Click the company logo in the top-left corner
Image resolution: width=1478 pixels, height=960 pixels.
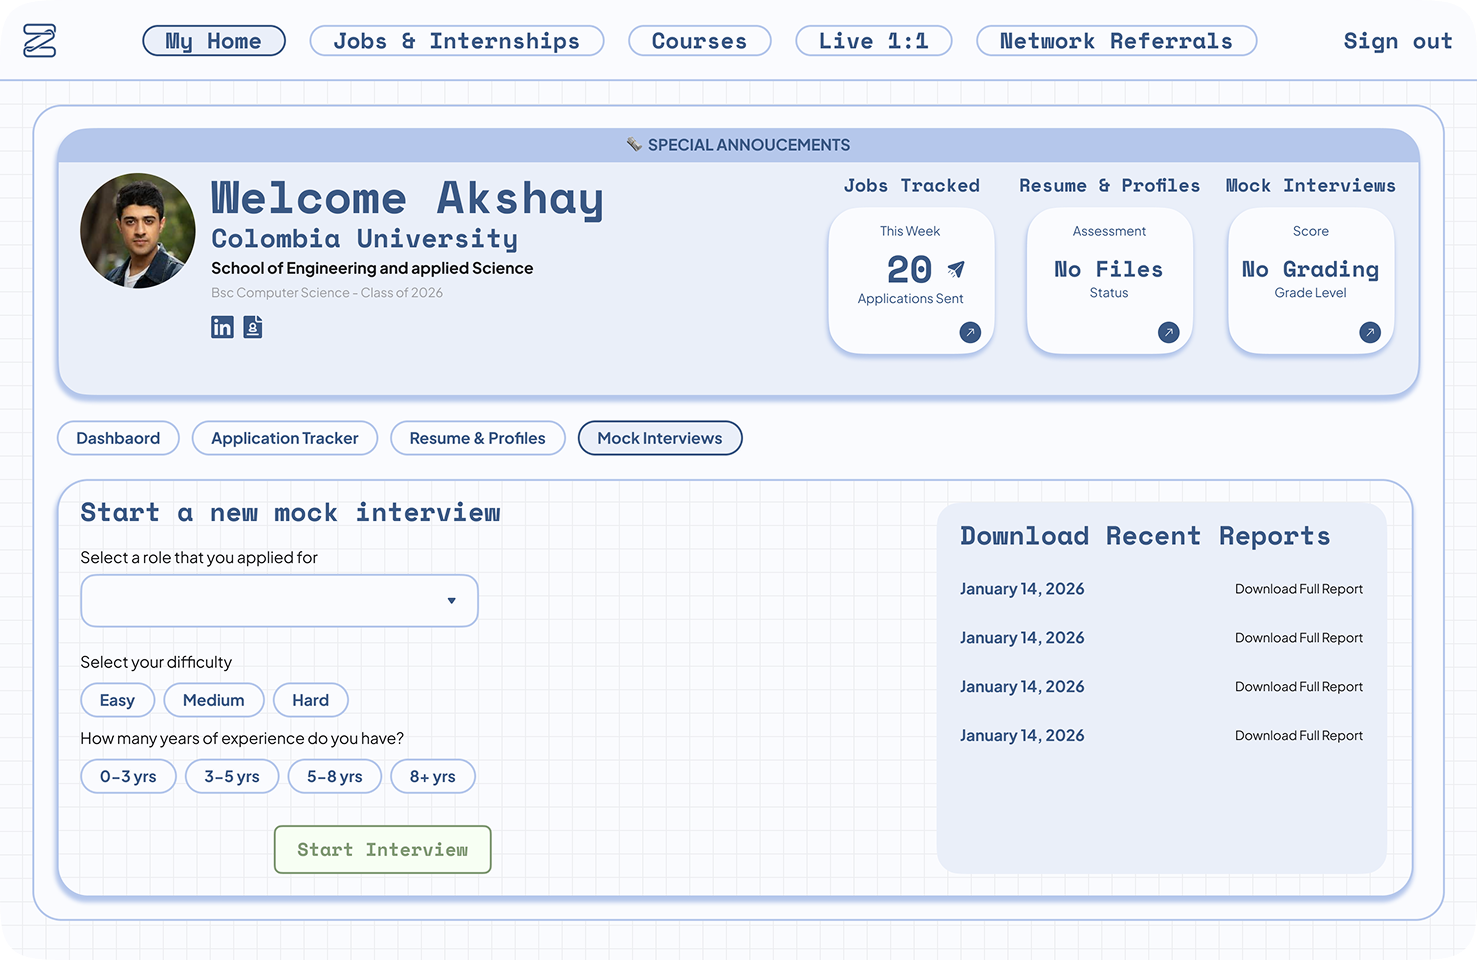point(38,40)
